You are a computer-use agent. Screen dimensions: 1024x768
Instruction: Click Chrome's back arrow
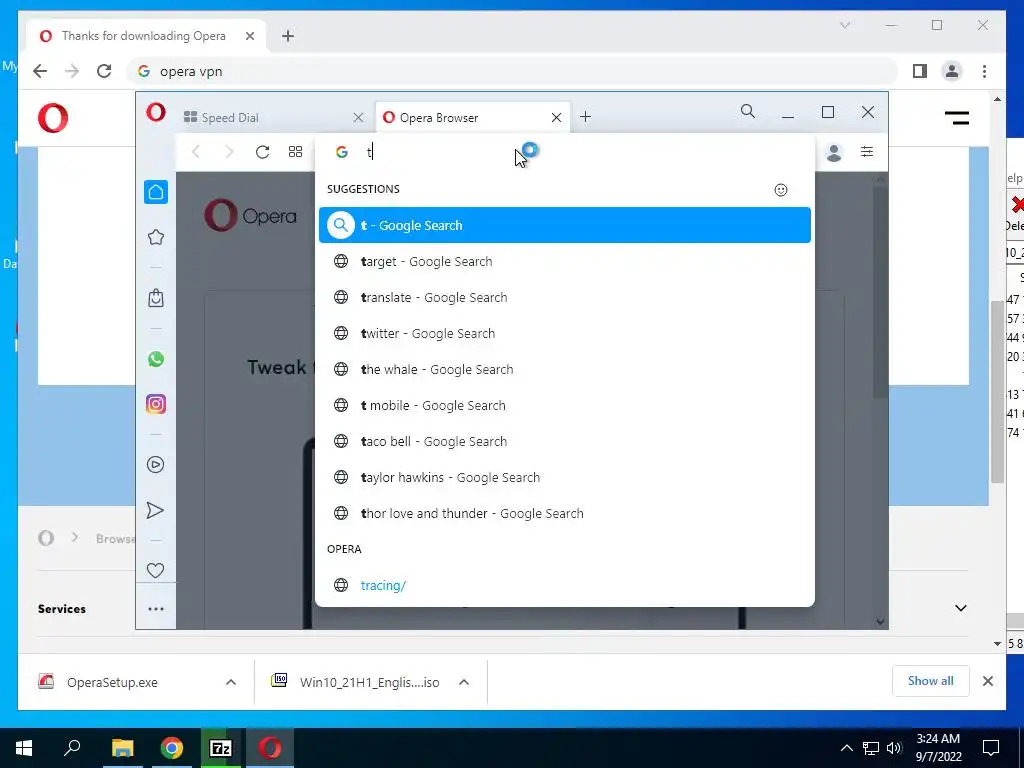[x=40, y=71]
